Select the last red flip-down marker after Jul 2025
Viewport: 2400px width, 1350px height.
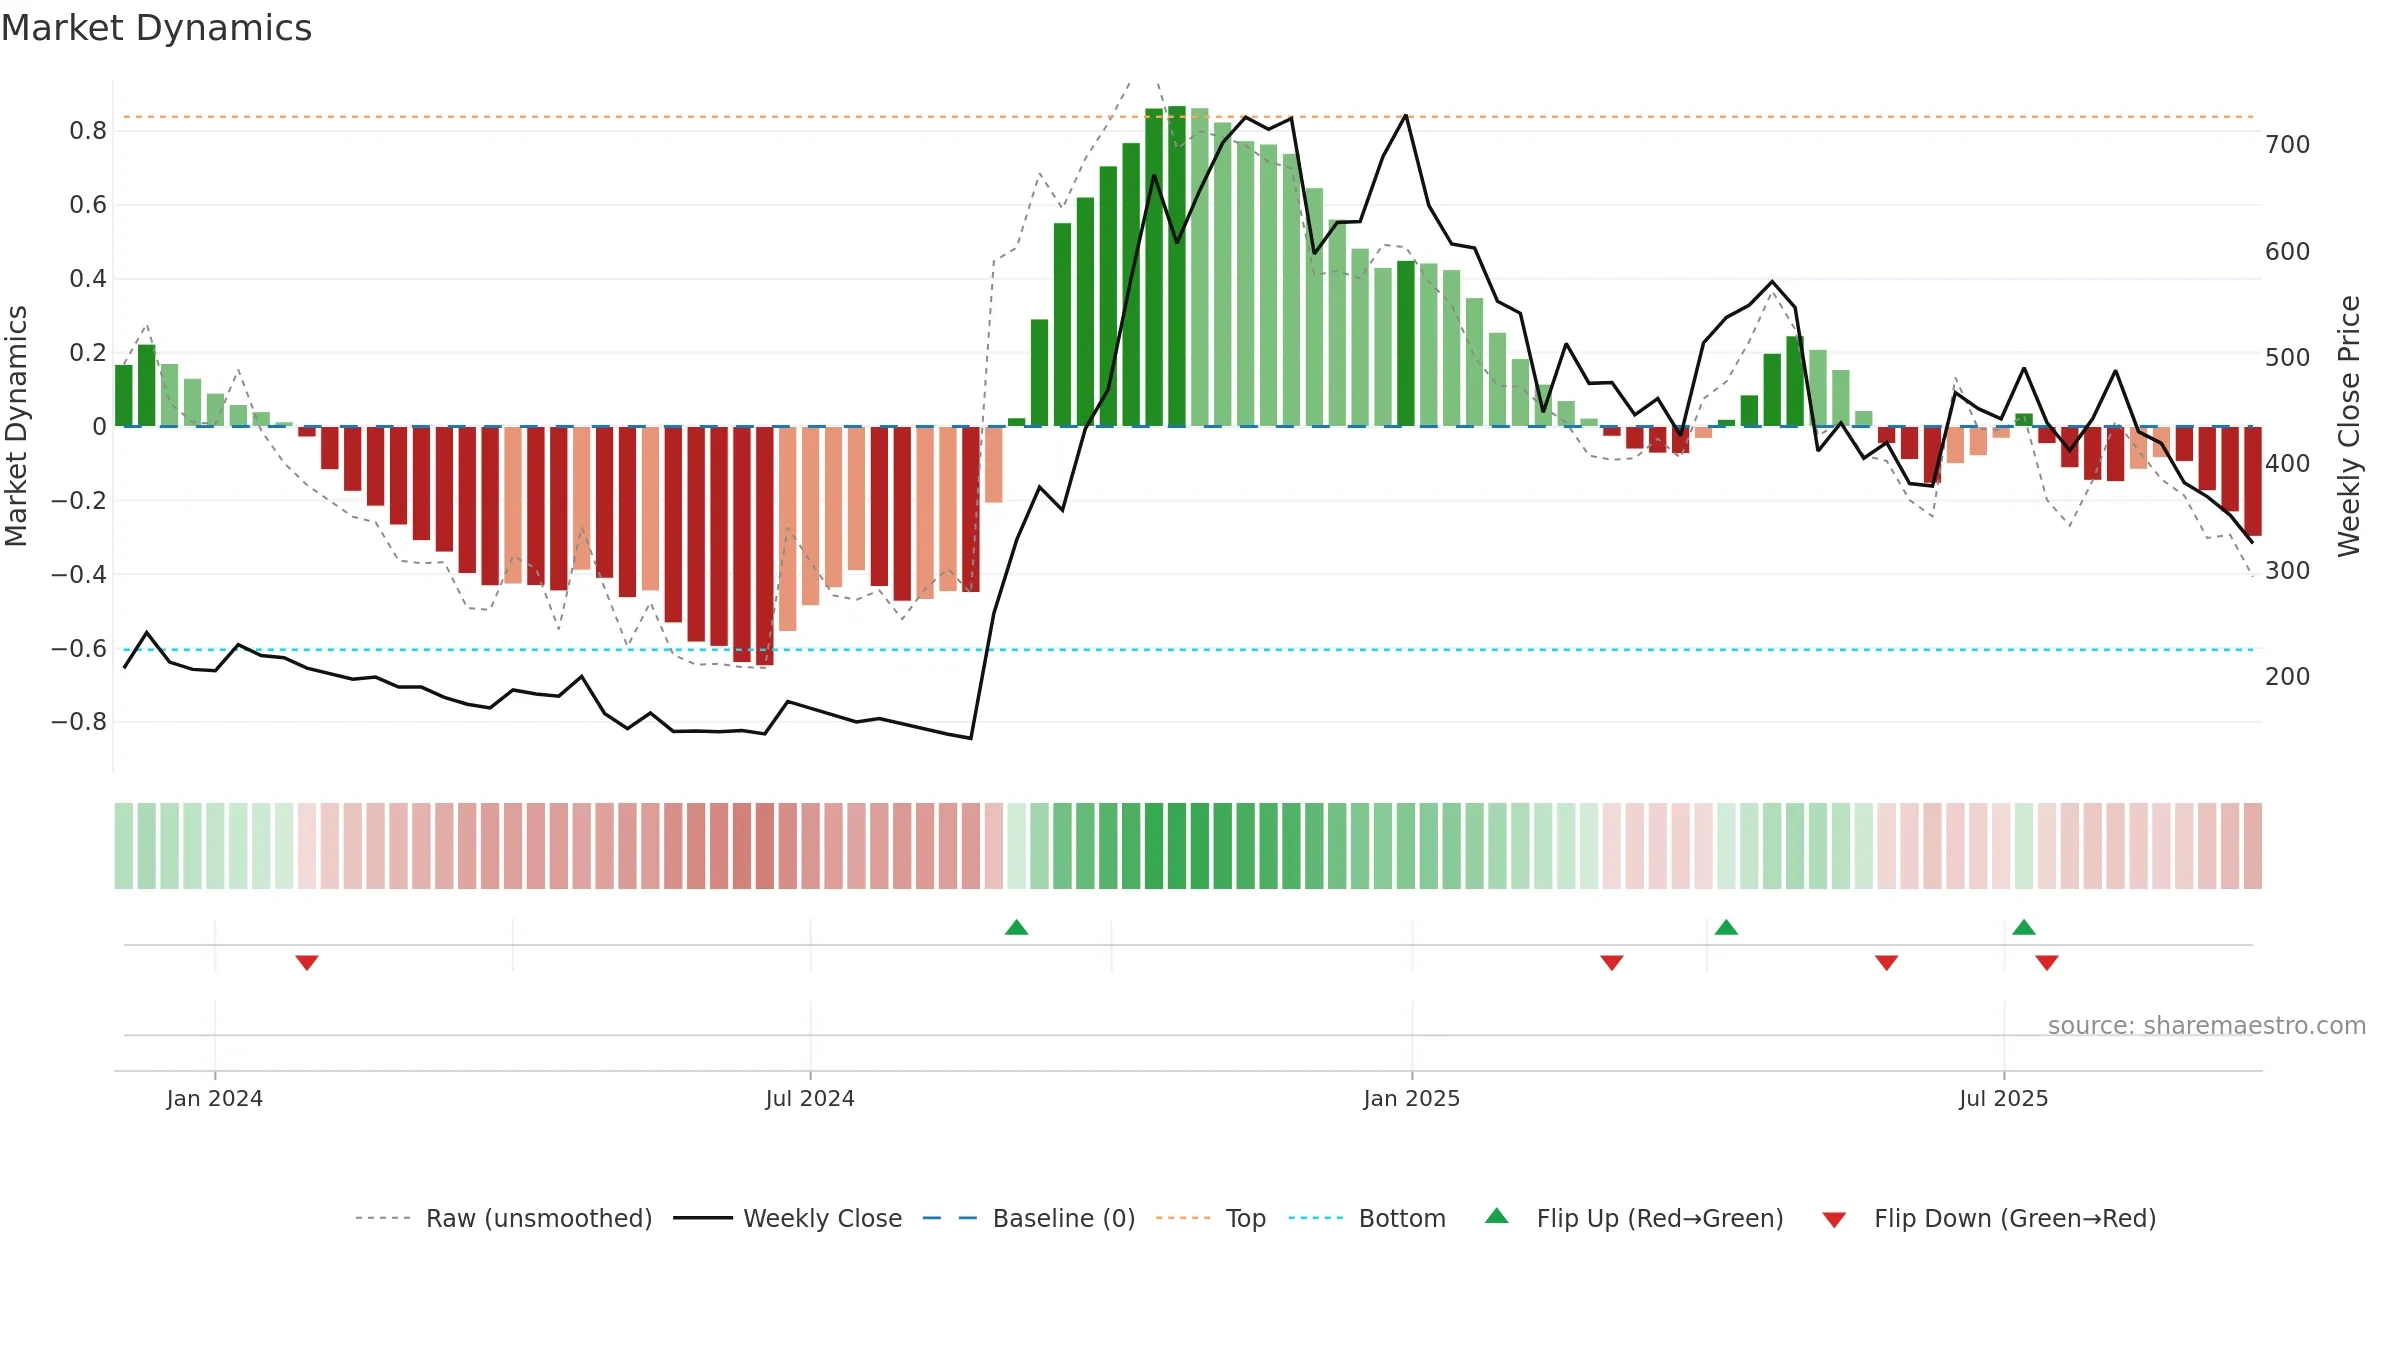pyautogui.click(x=2047, y=962)
